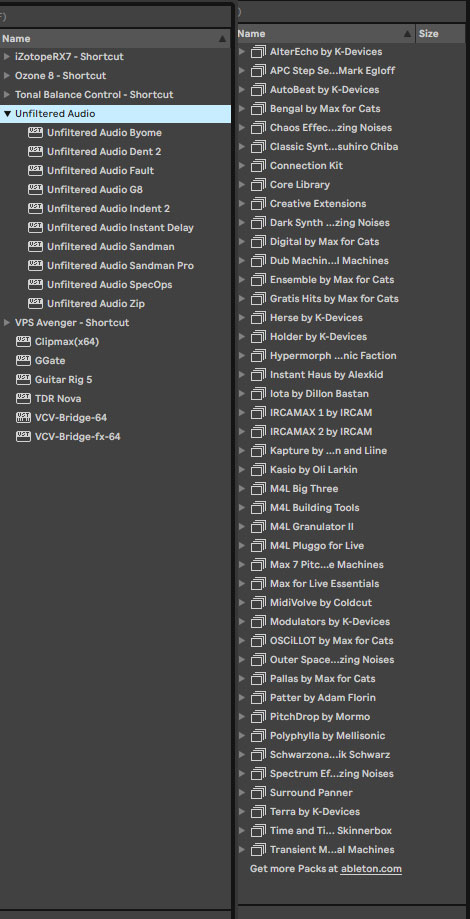Click the Clipmax(x64) plugin icon
The height and width of the screenshot is (919, 470).
pyautogui.click(x=23, y=341)
